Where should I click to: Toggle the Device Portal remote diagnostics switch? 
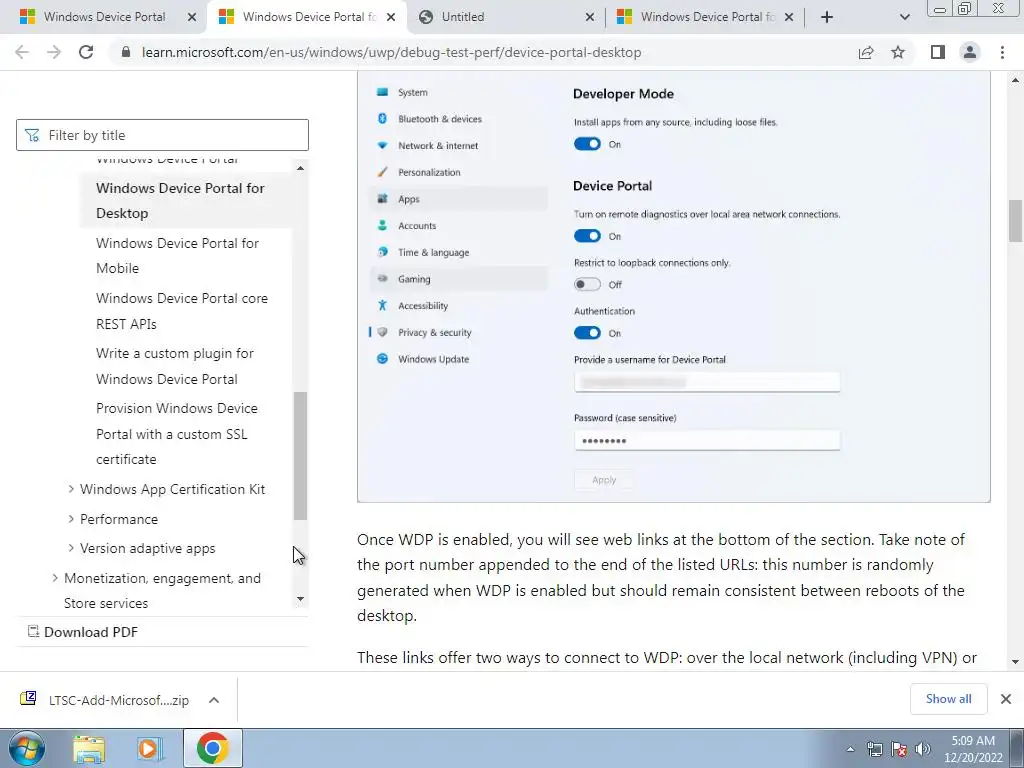coord(587,236)
